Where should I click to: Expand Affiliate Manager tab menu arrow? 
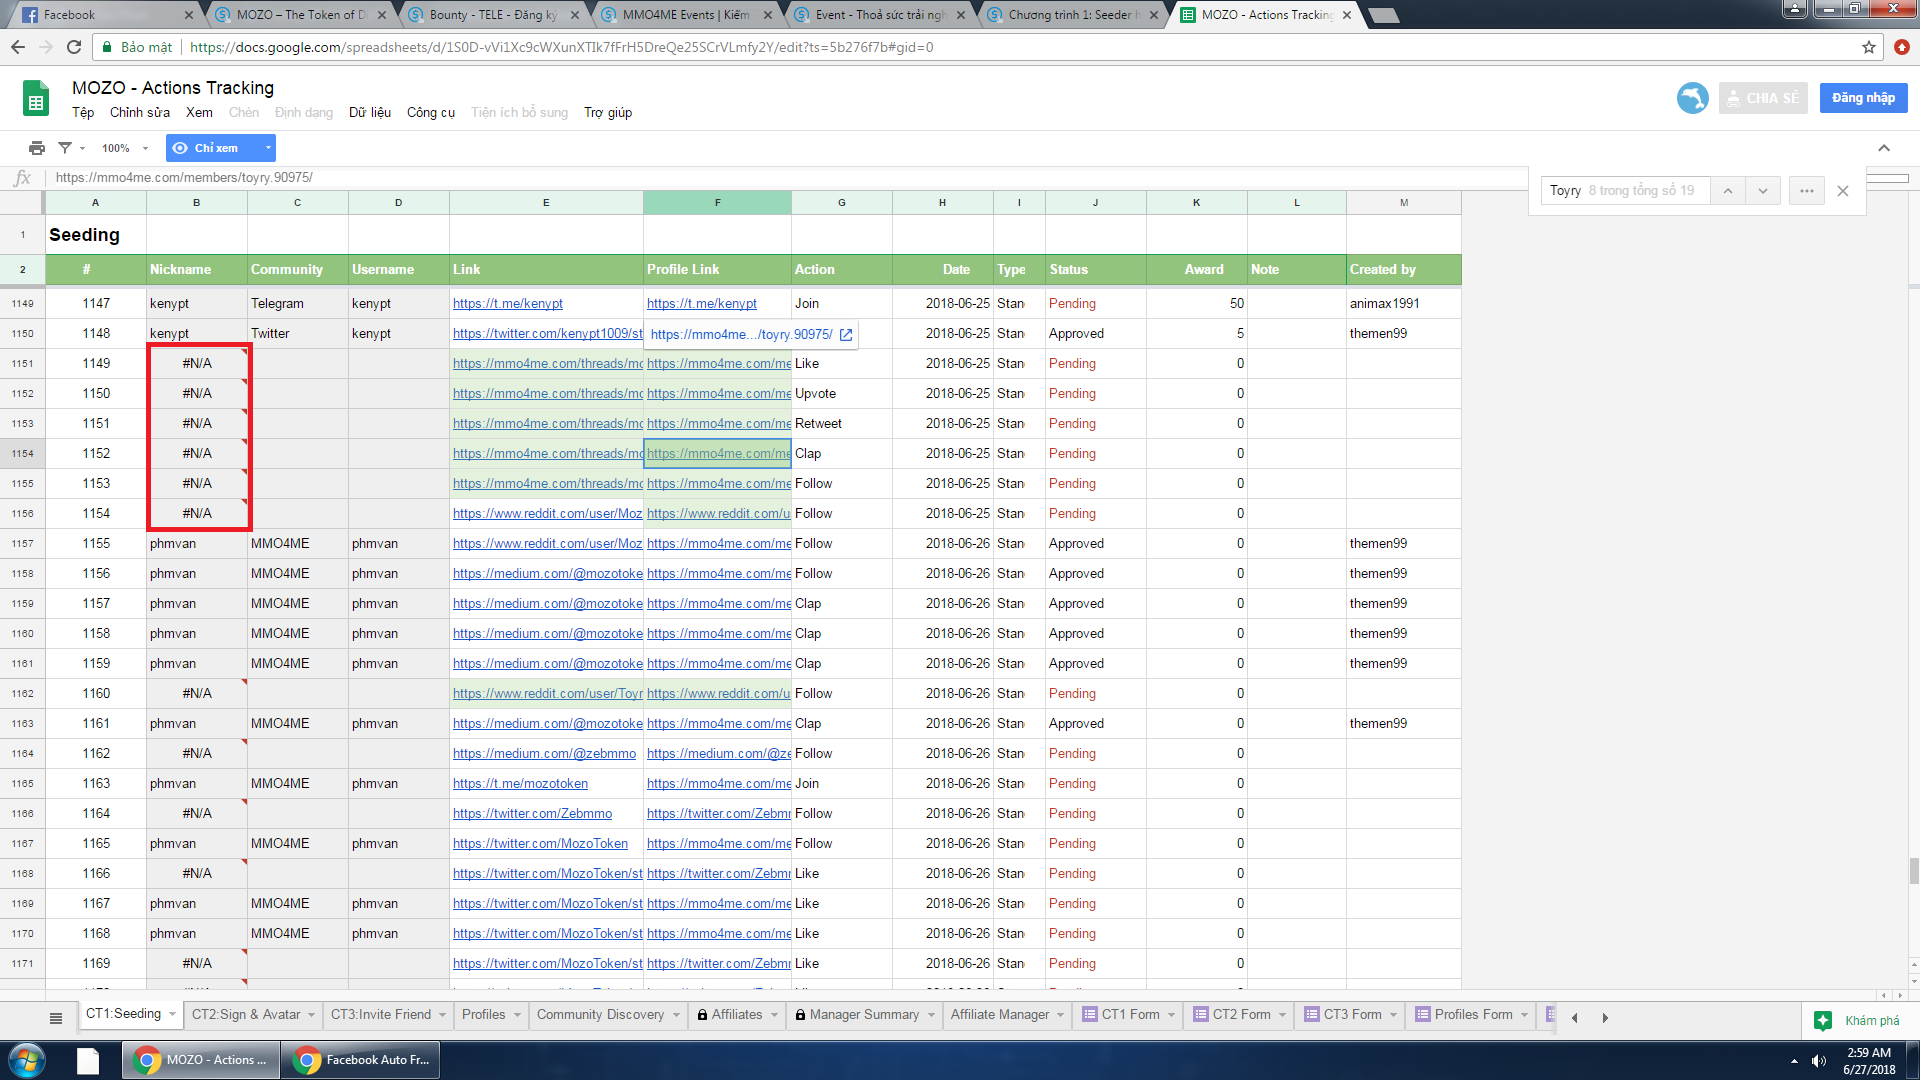(x=1061, y=1015)
